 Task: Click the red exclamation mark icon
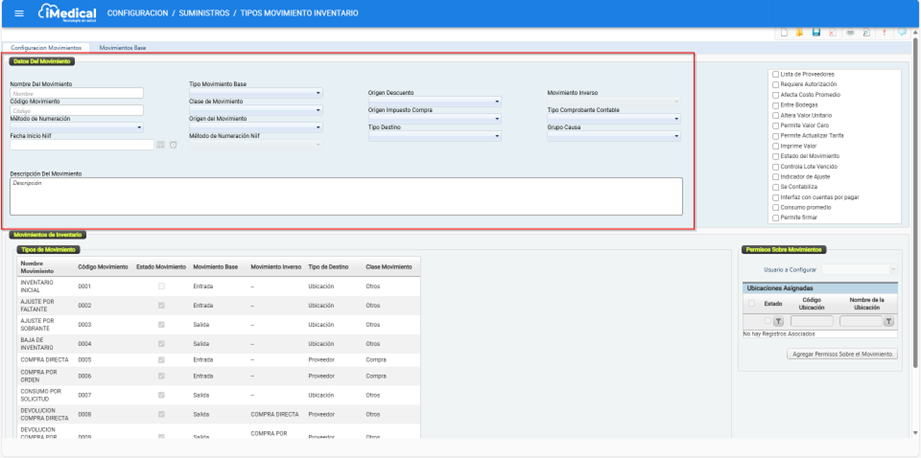coord(884,33)
